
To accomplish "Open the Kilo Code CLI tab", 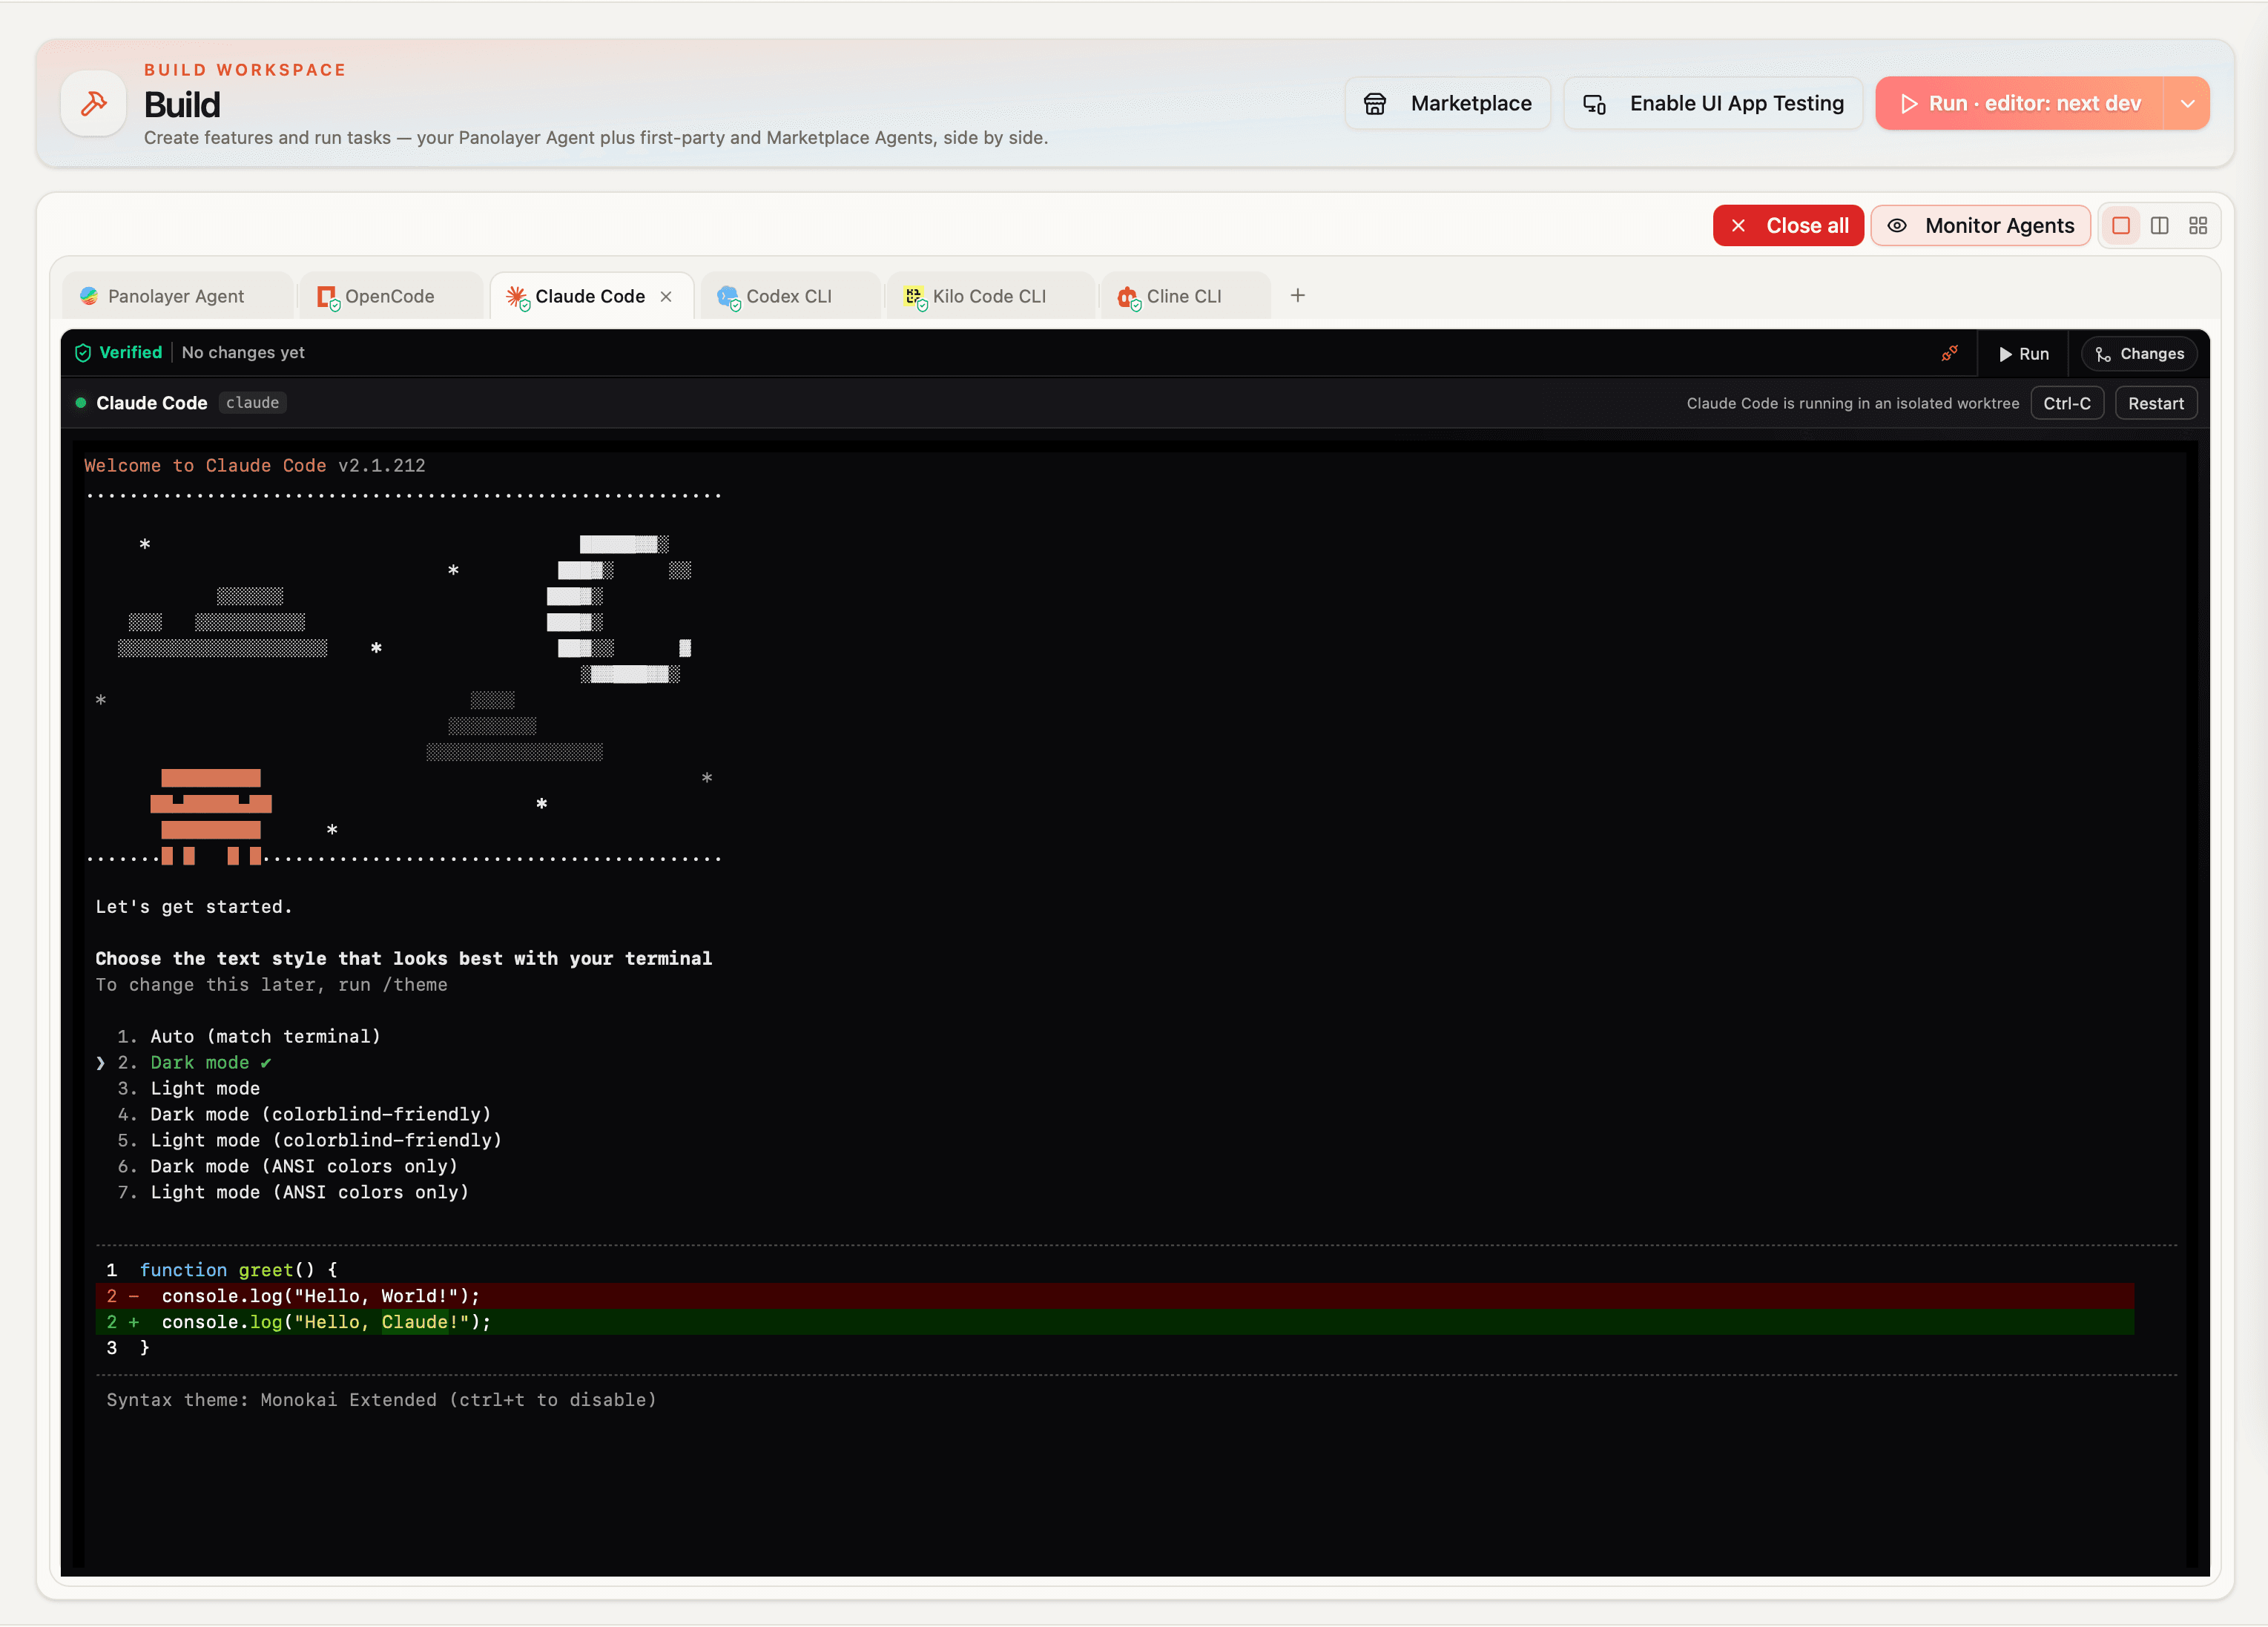I will click(989, 297).
